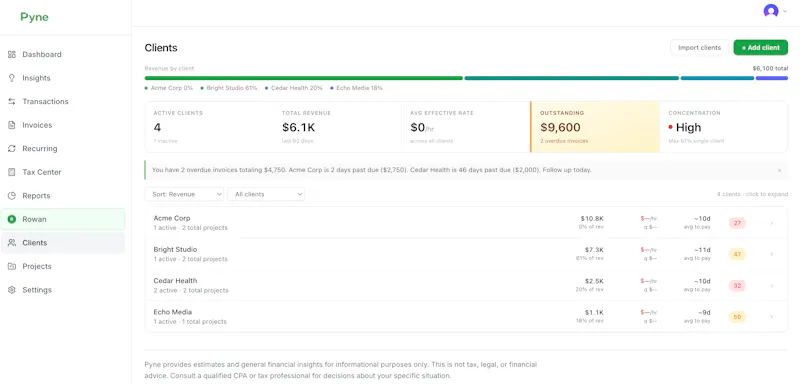Click the Bright Studio client name
The image size is (800, 384).
(175, 249)
